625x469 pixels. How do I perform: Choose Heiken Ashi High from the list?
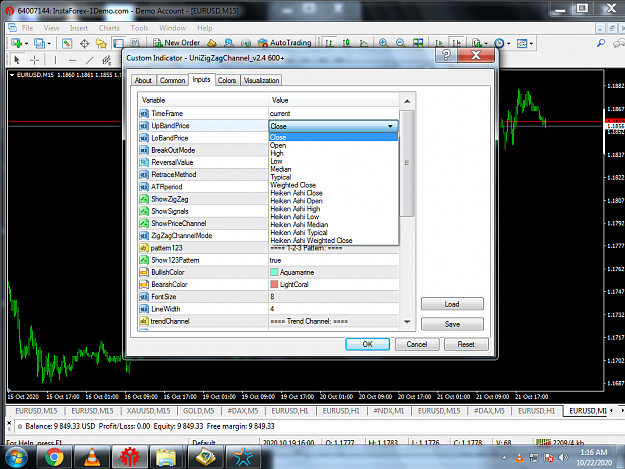pos(334,209)
